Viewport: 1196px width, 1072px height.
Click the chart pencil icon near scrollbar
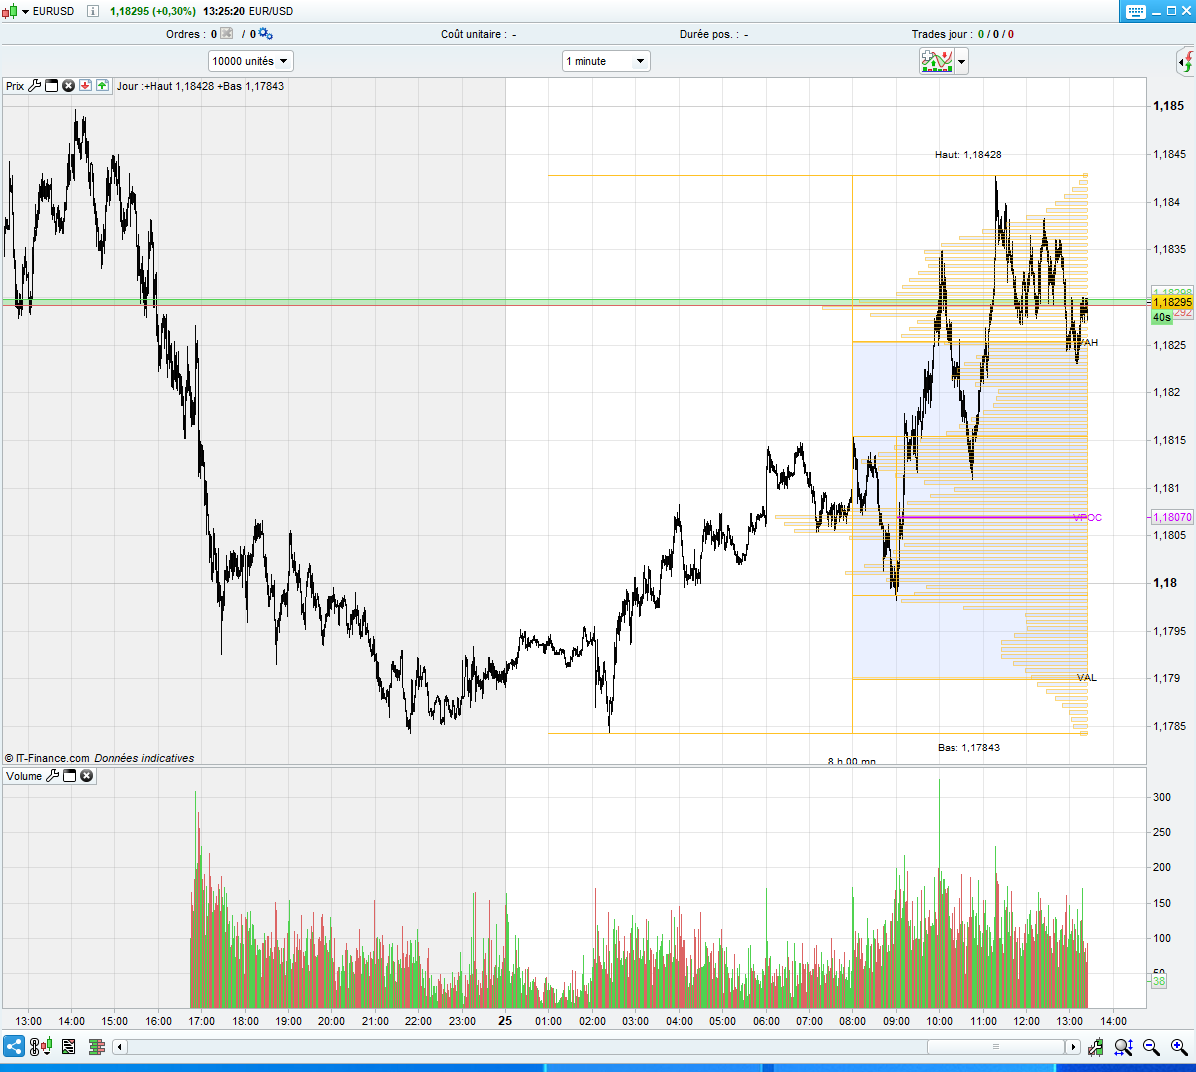pos(1096,1047)
